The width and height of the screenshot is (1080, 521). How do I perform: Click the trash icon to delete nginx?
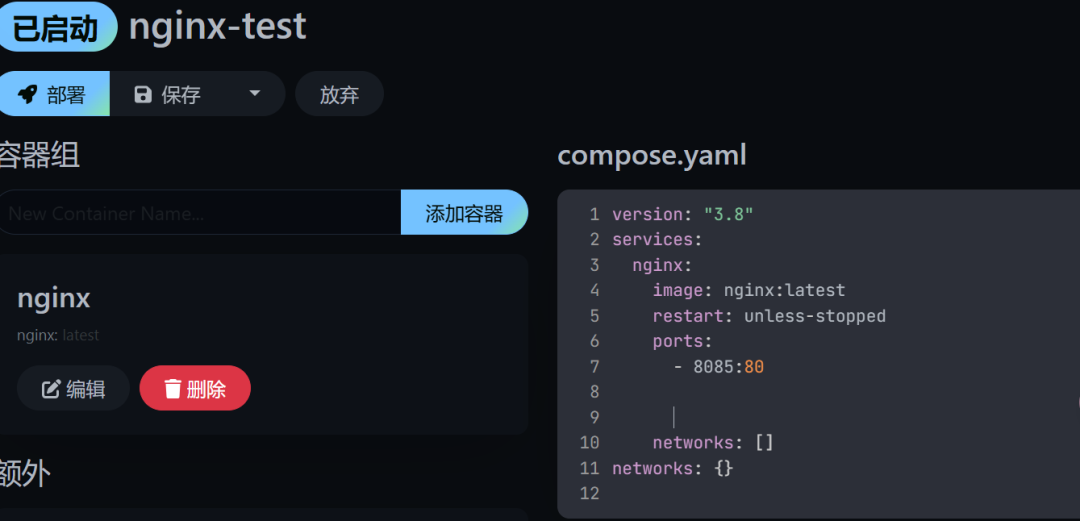(173, 389)
